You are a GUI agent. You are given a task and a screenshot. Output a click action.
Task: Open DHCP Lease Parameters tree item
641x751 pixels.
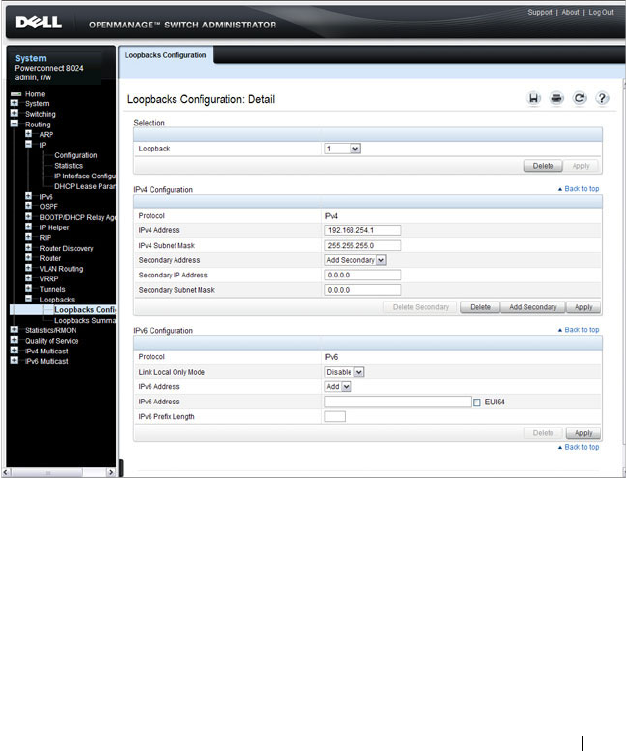[x=85, y=186]
